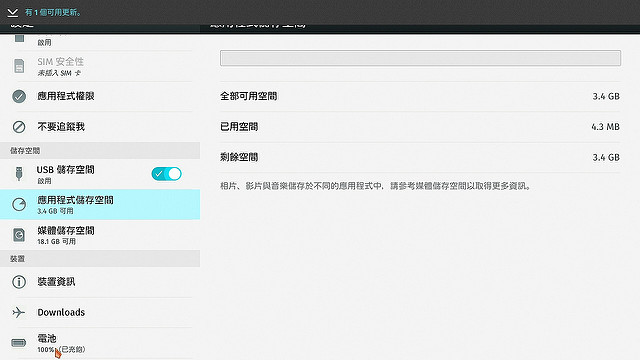
Task: Open 電池 settings
Action: click(x=100, y=343)
